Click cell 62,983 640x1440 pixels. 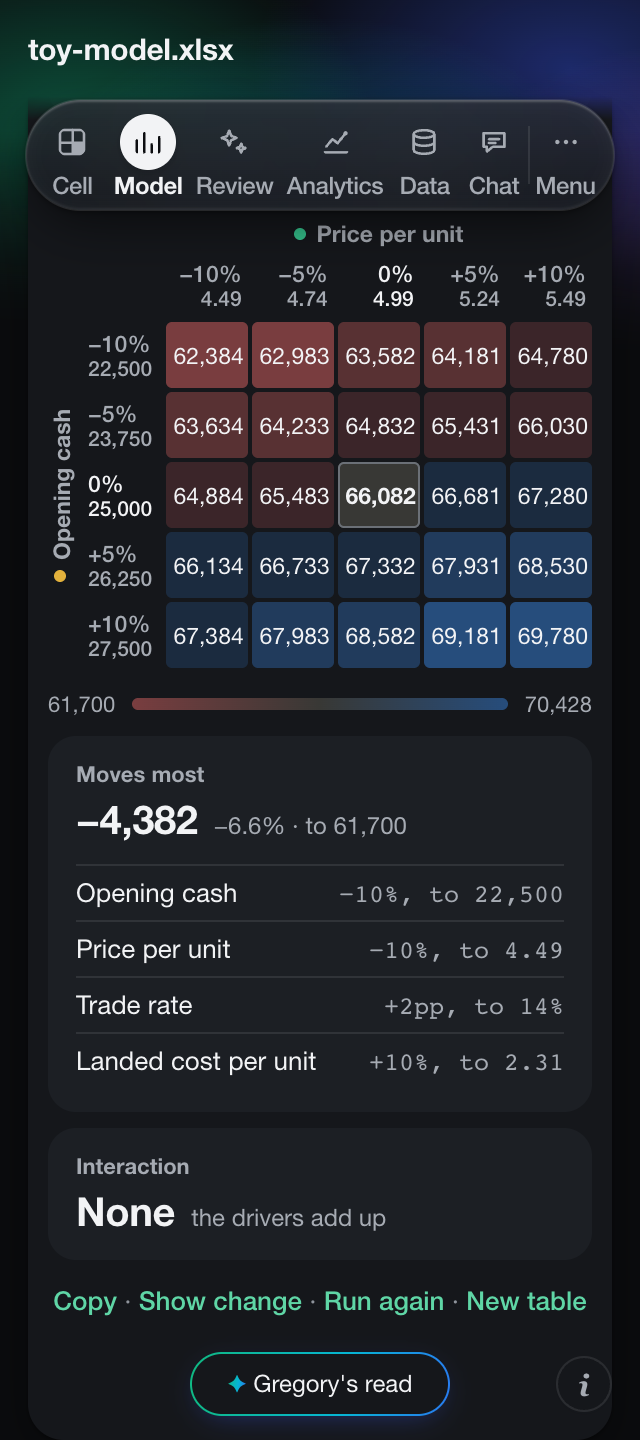pos(294,355)
